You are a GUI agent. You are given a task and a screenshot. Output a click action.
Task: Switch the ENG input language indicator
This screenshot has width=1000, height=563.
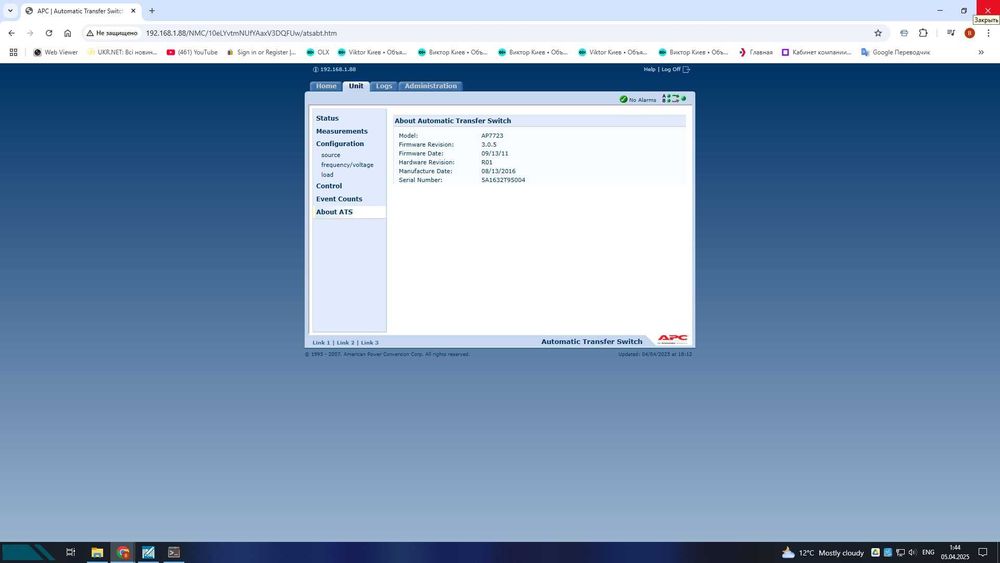pyautogui.click(x=929, y=552)
